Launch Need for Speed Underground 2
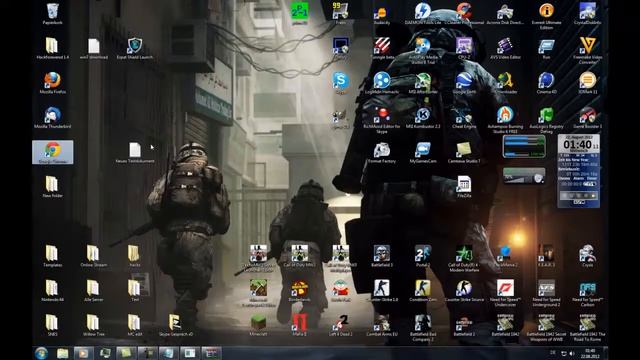 pyautogui.click(x=547, y=293)
